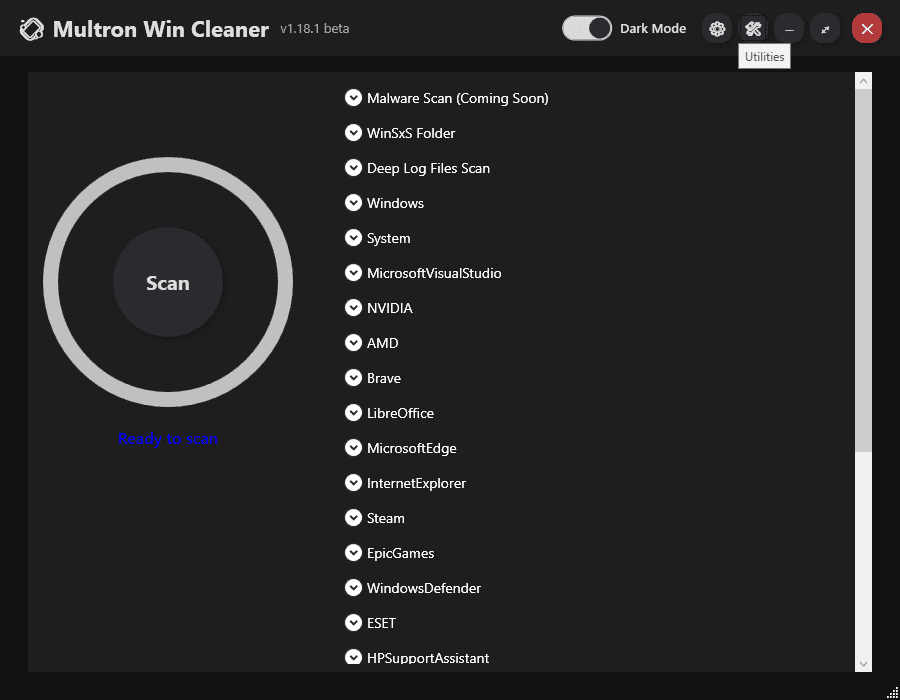
Task: Select the 'ESET' list label
Action: pyautogui.click(x=381, y=623)
